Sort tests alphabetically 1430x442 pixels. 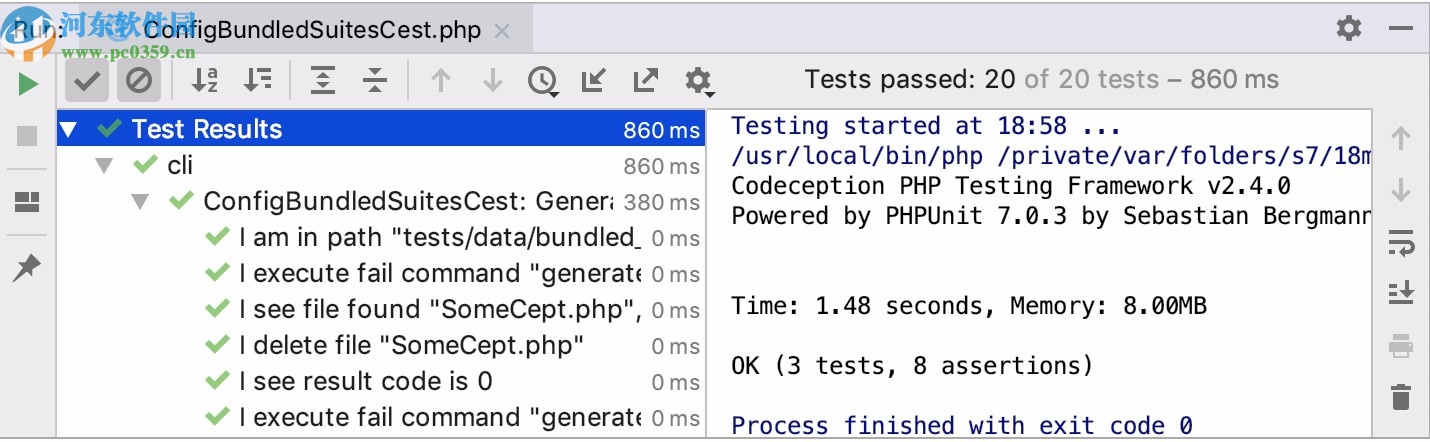pos(205,80)
